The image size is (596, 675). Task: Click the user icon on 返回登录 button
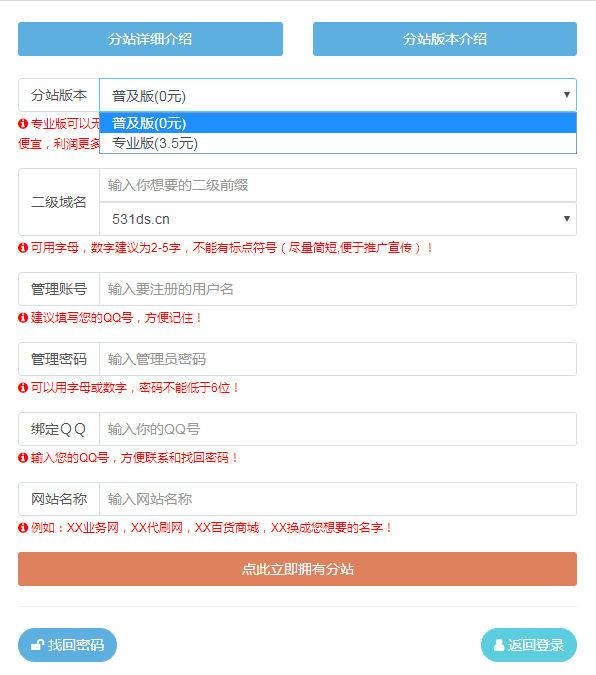coord(499,645)
